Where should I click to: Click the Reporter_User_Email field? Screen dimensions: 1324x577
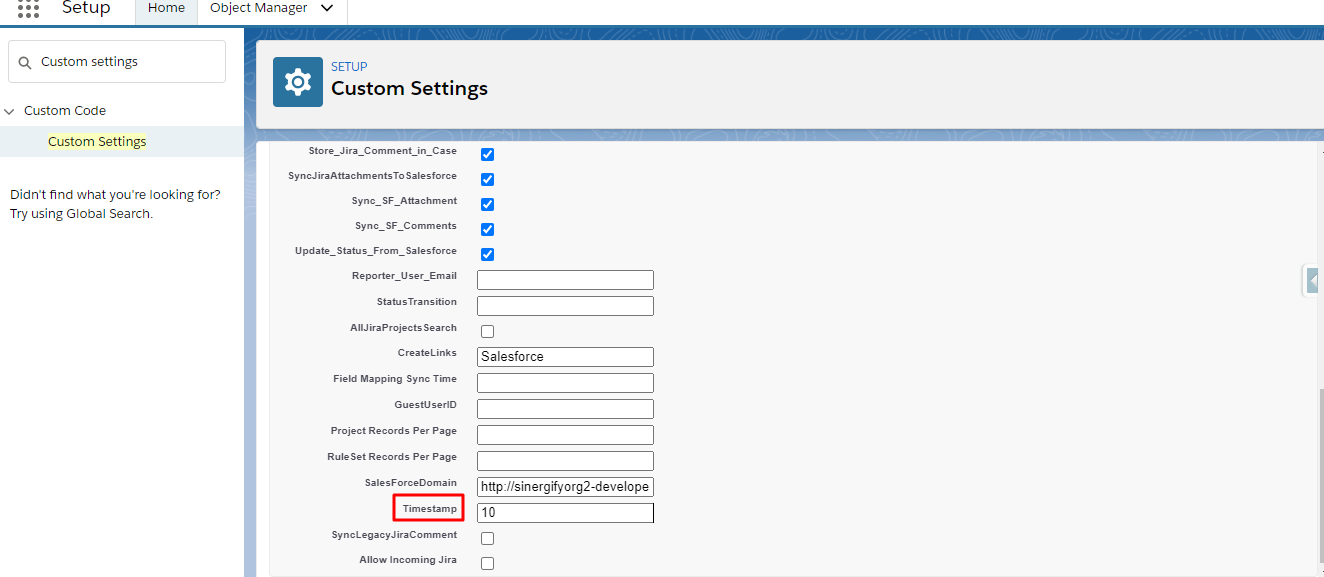pyautogui.click(x=565, y=279)
